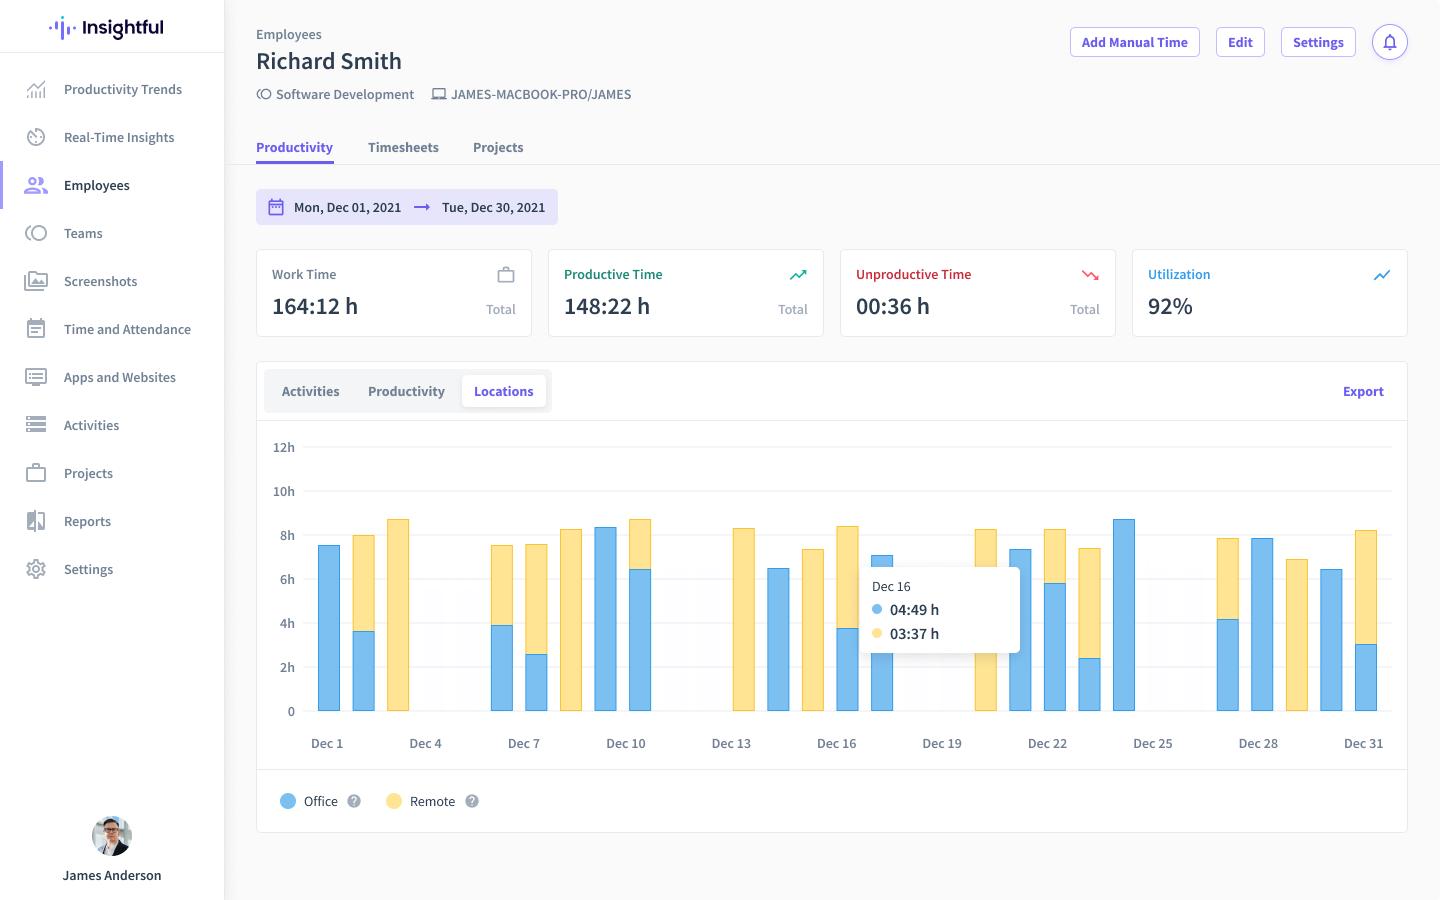
Task: Click the notification bell icon
Action: pyautogui.click(x=1389, y=42)
